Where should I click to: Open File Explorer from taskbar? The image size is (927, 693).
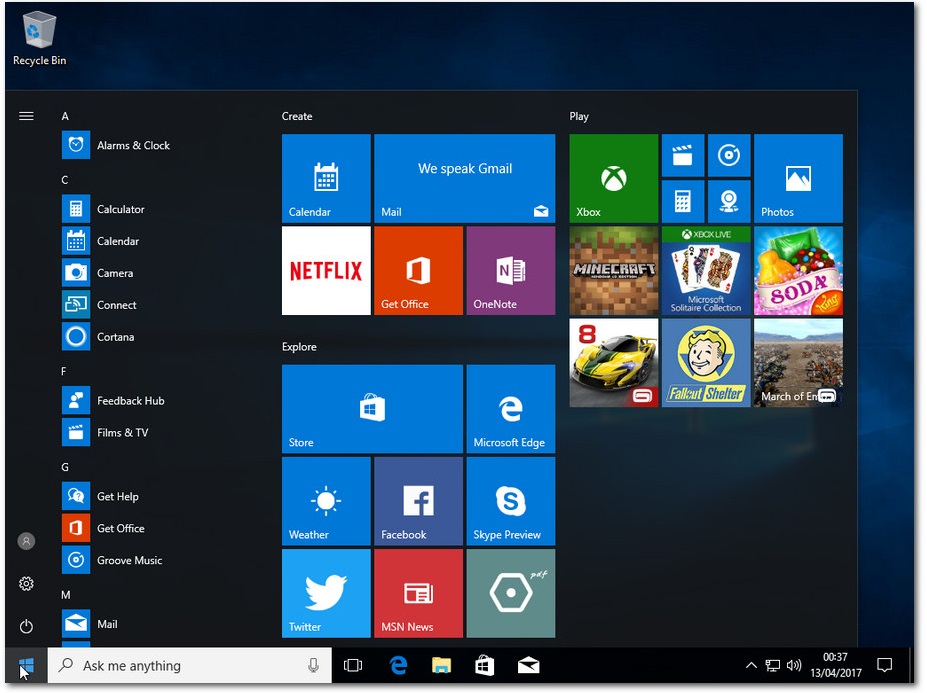pos(442,666)
